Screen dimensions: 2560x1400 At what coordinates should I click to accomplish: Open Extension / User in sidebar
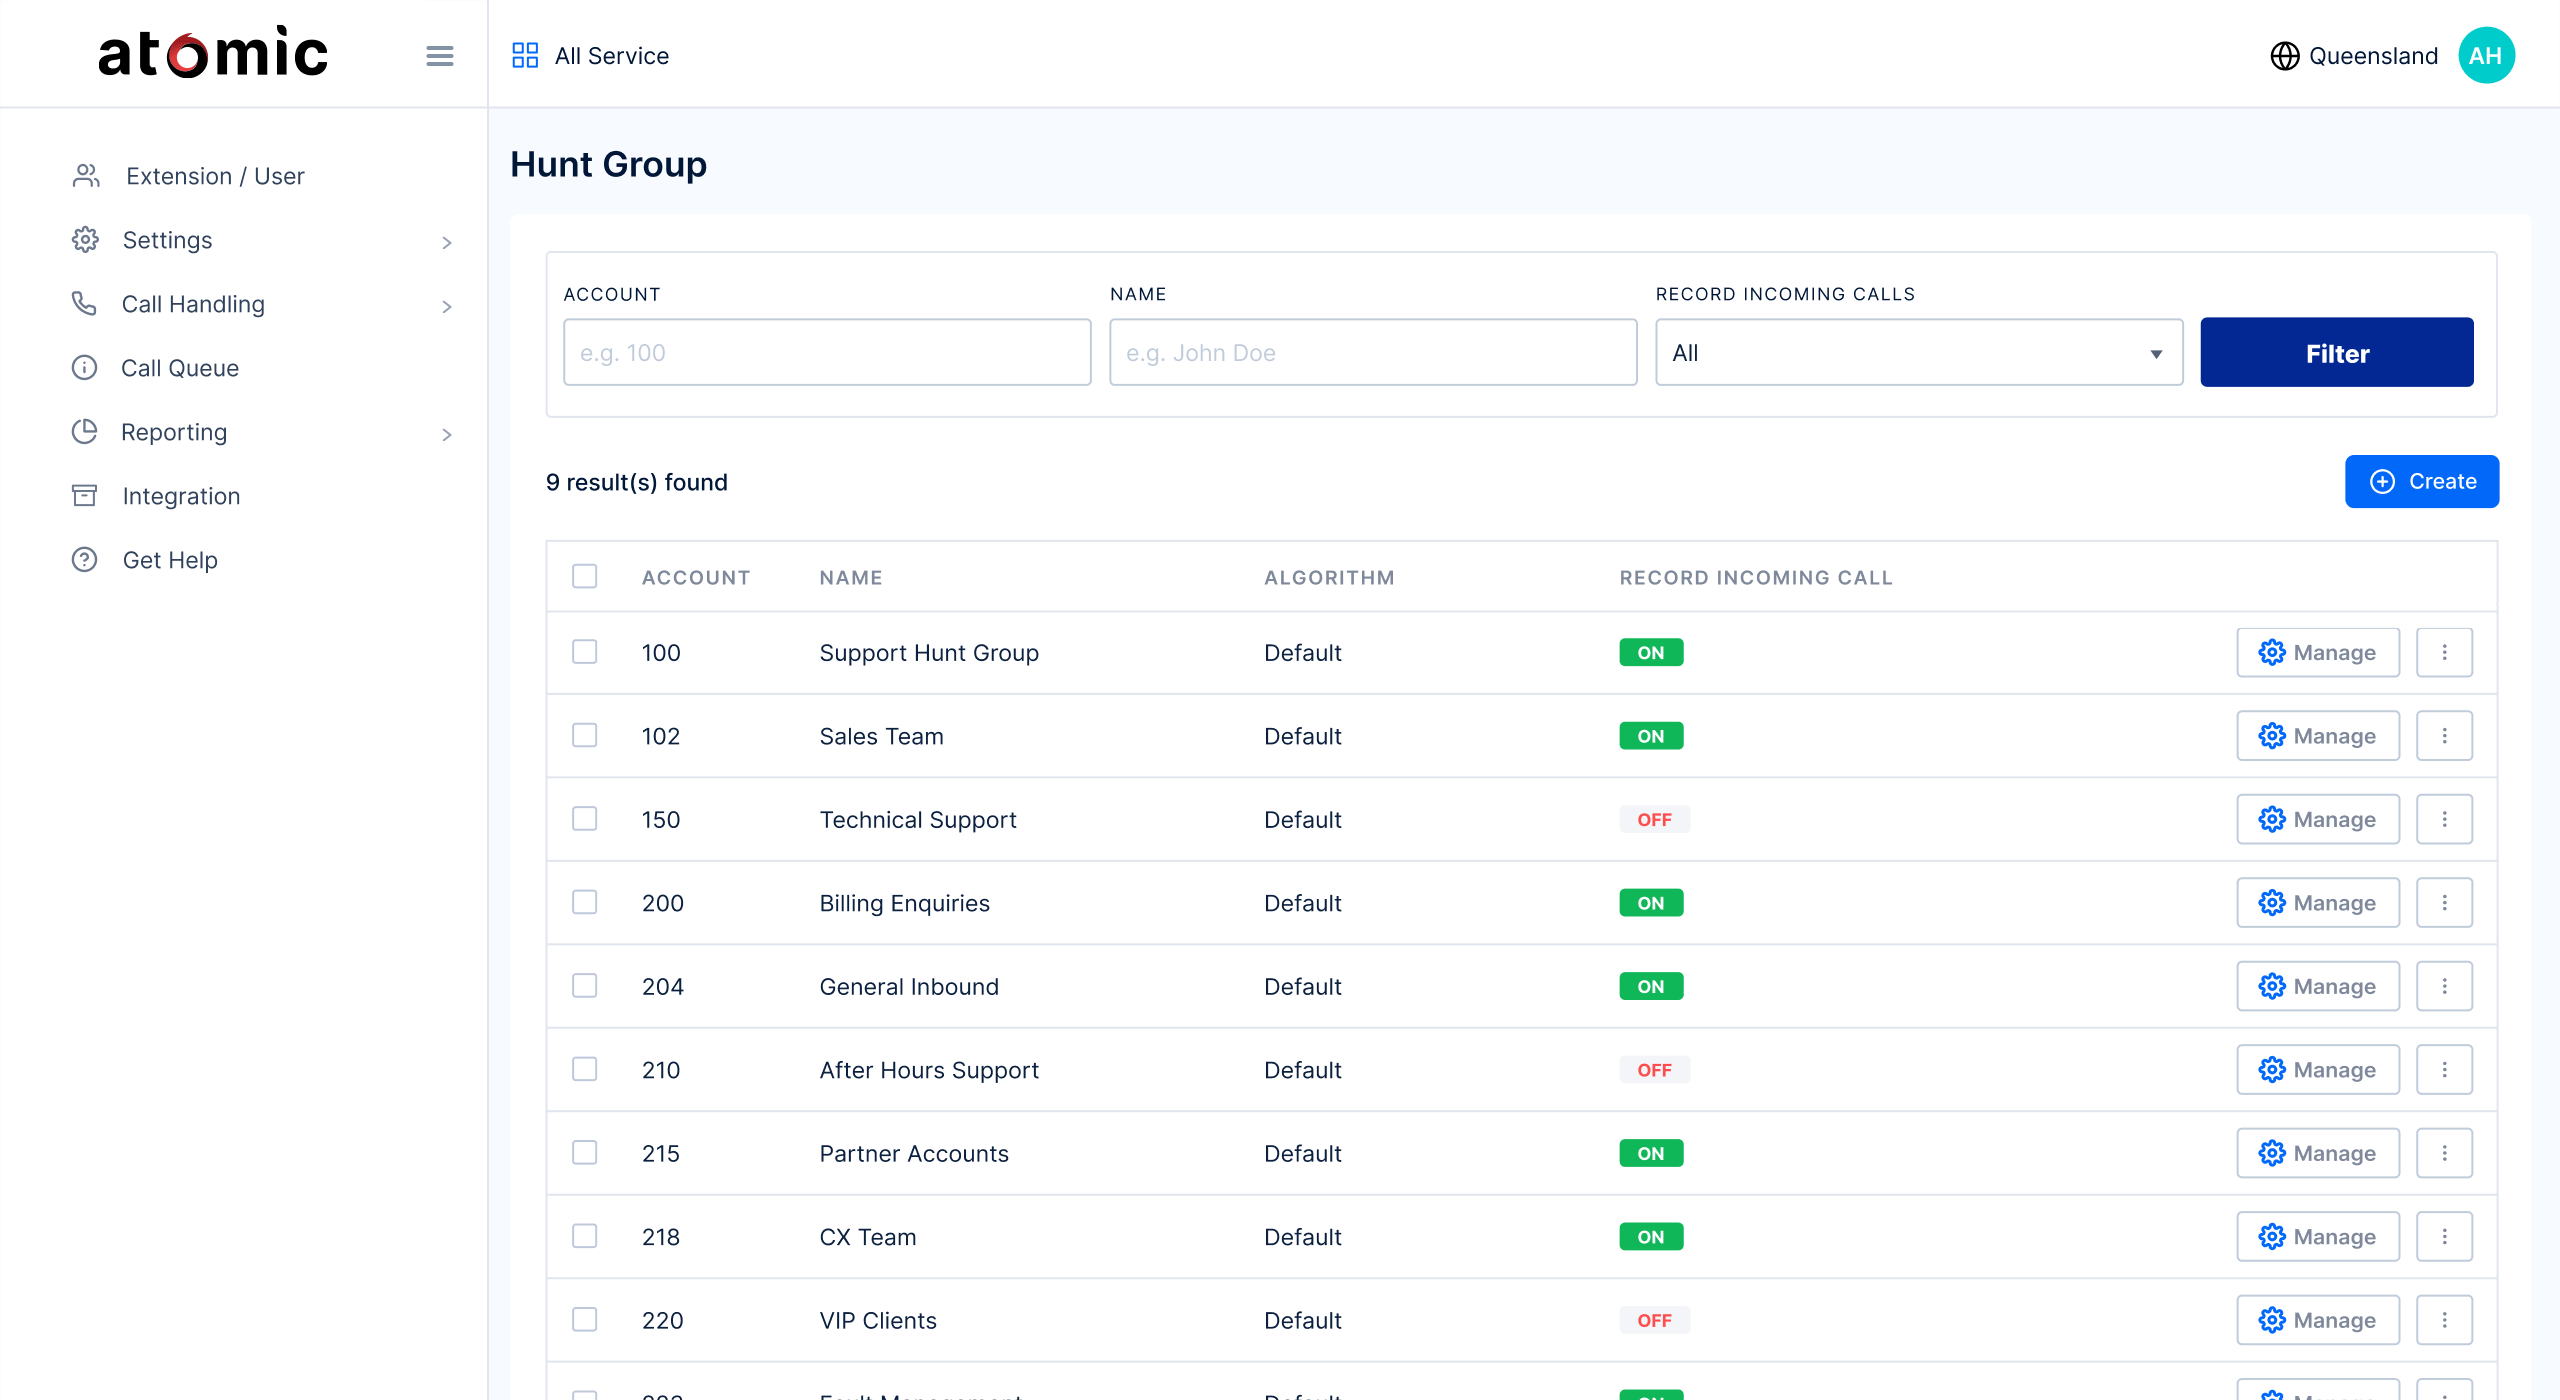click(x=214, y=176)
